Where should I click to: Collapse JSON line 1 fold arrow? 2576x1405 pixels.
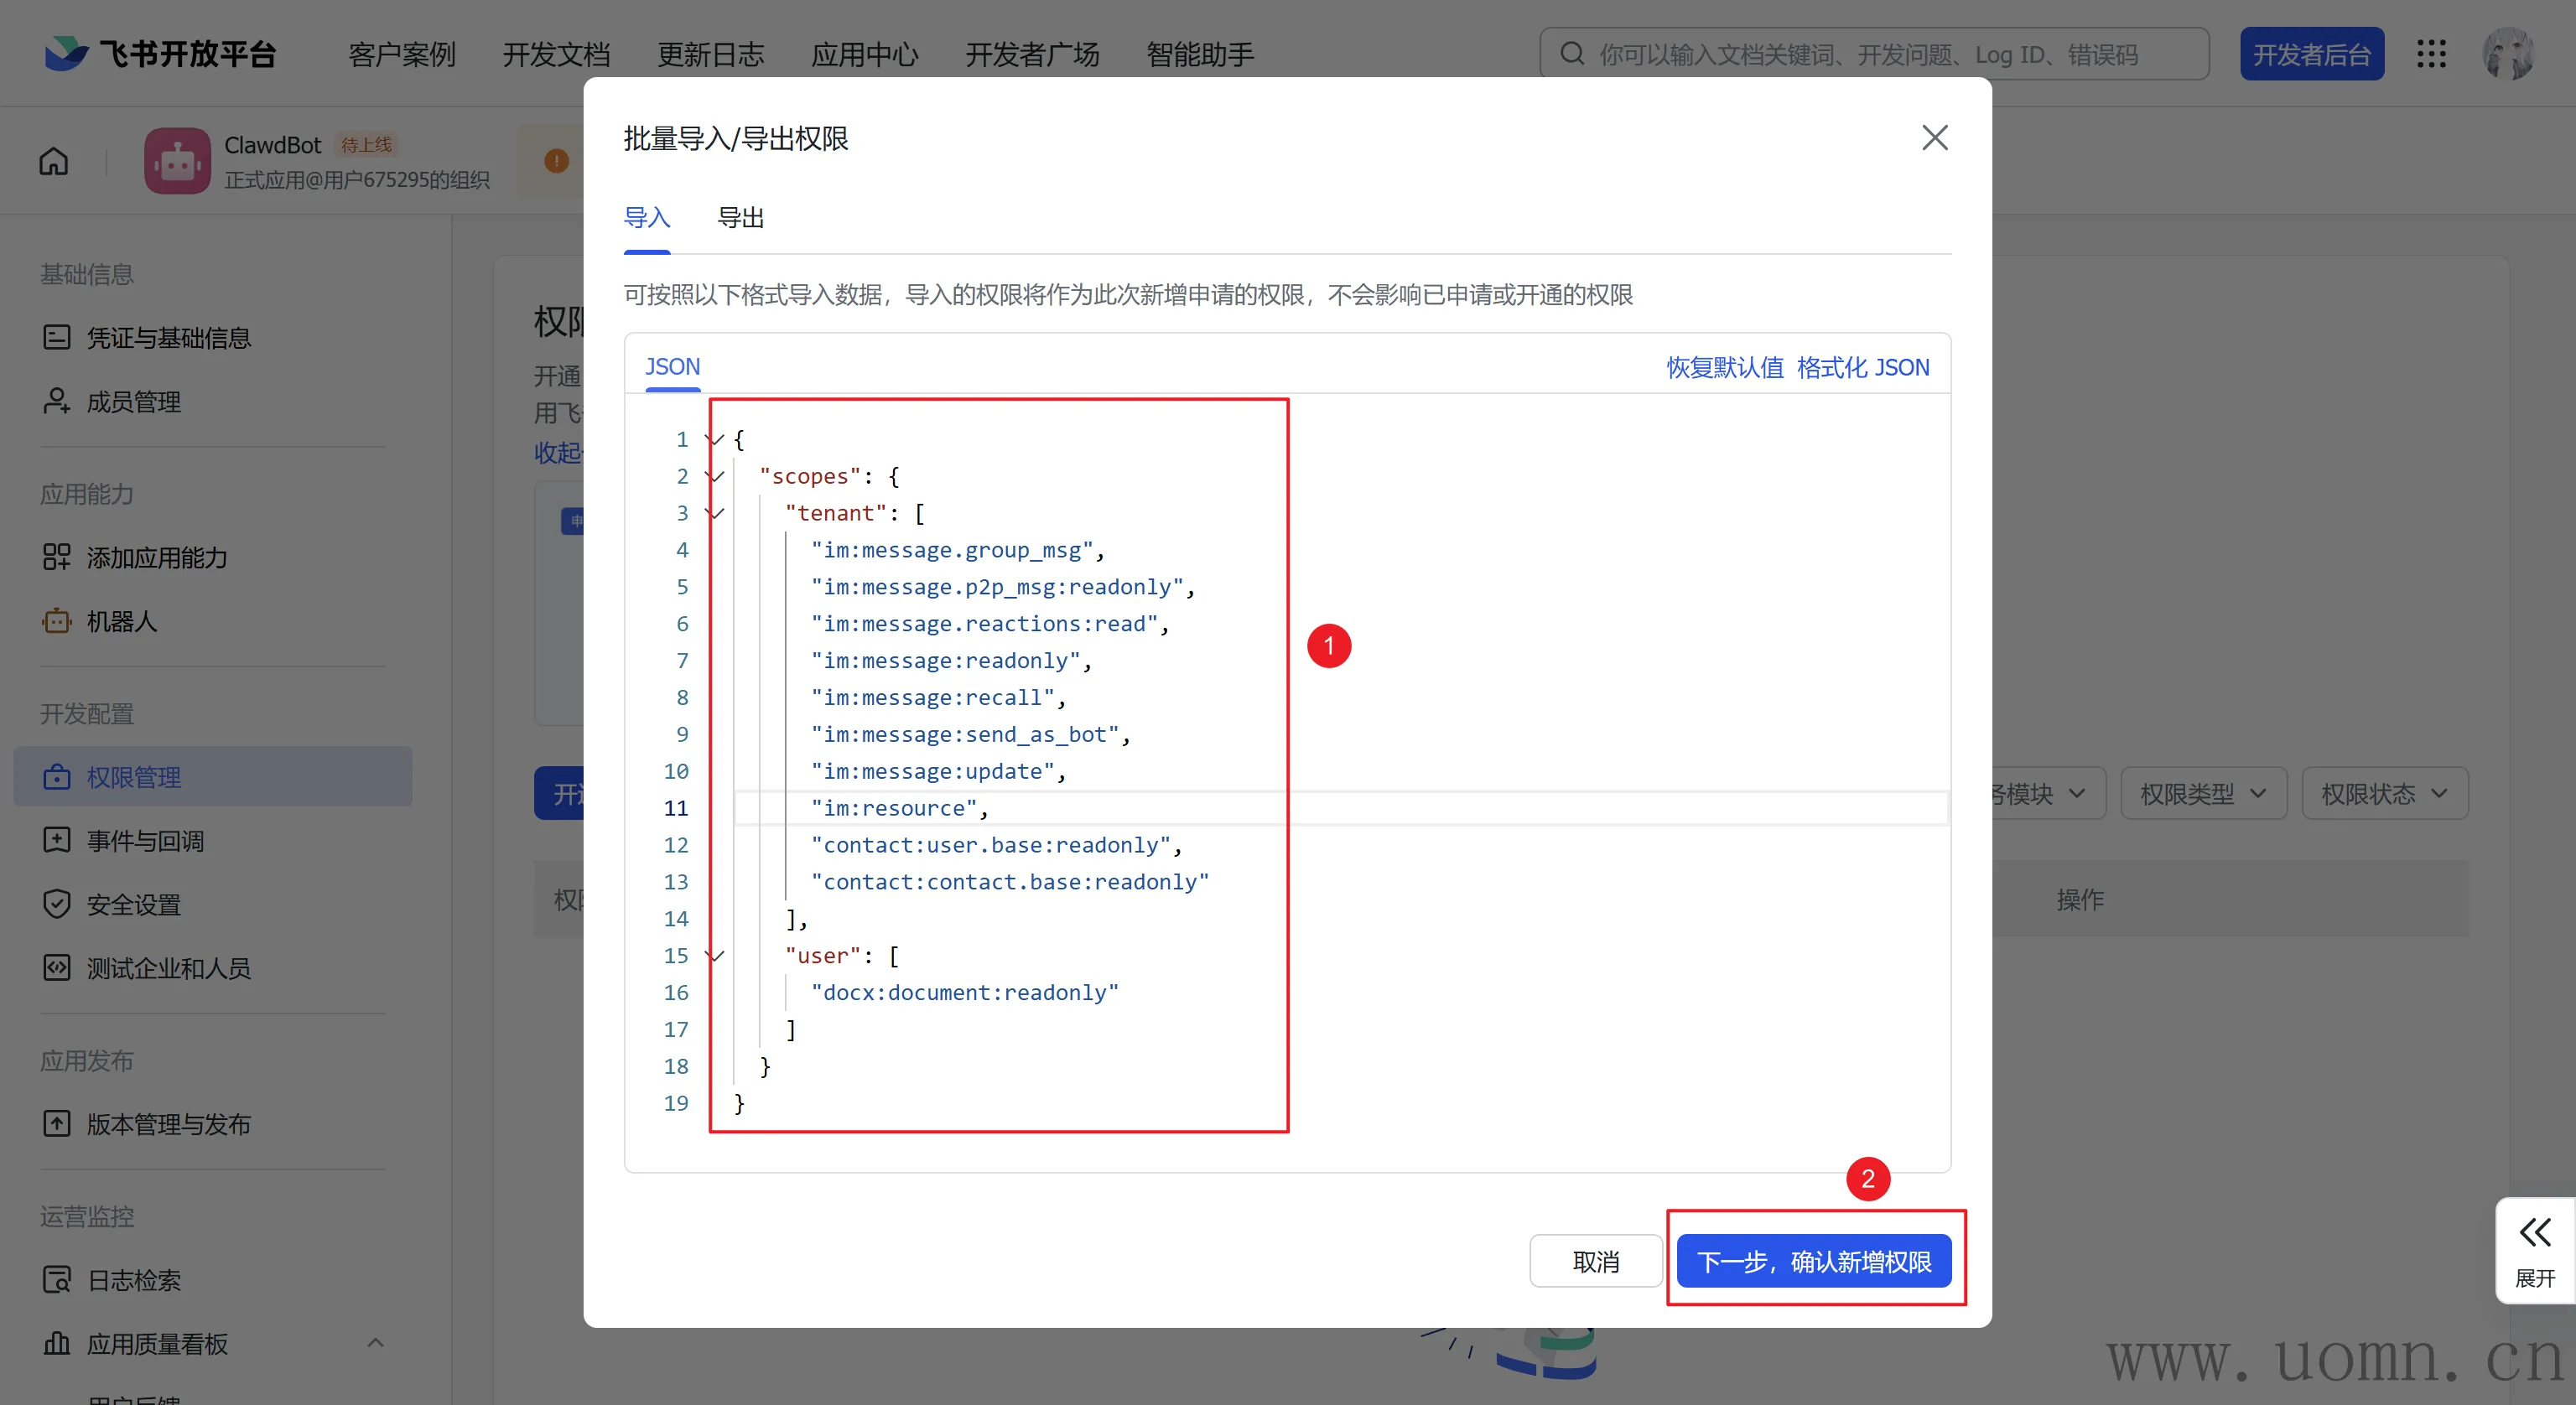(x=715, y=439)
